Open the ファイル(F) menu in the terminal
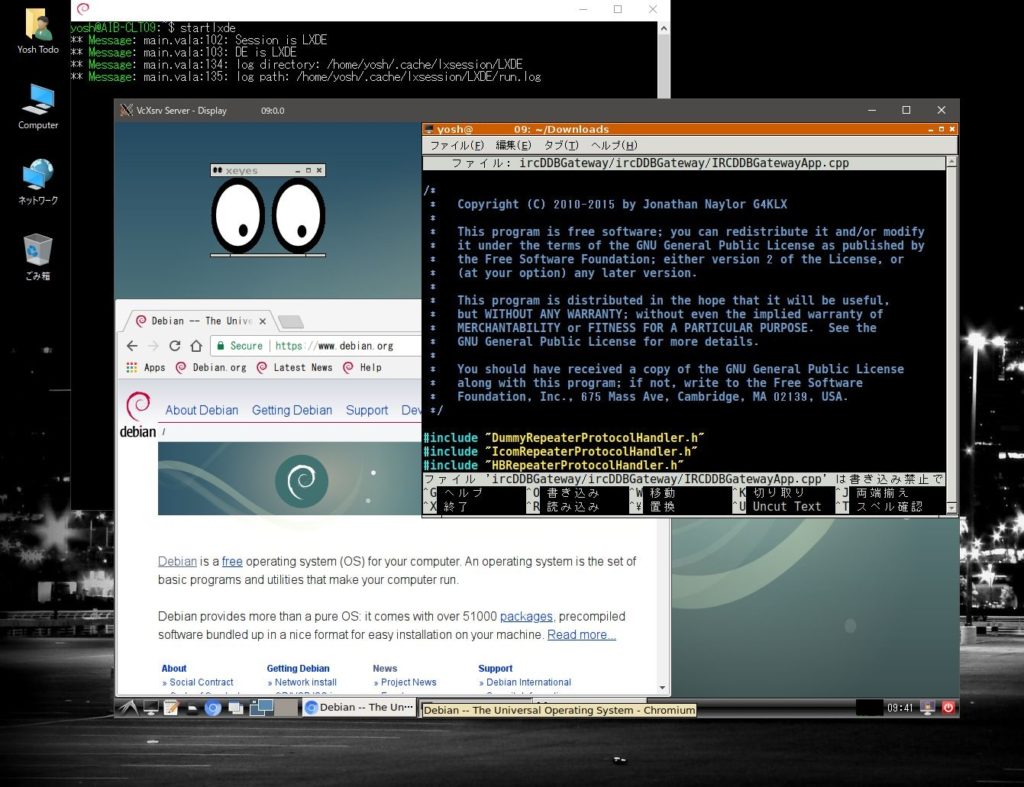The image size is (1024, 787). [450, 145]
